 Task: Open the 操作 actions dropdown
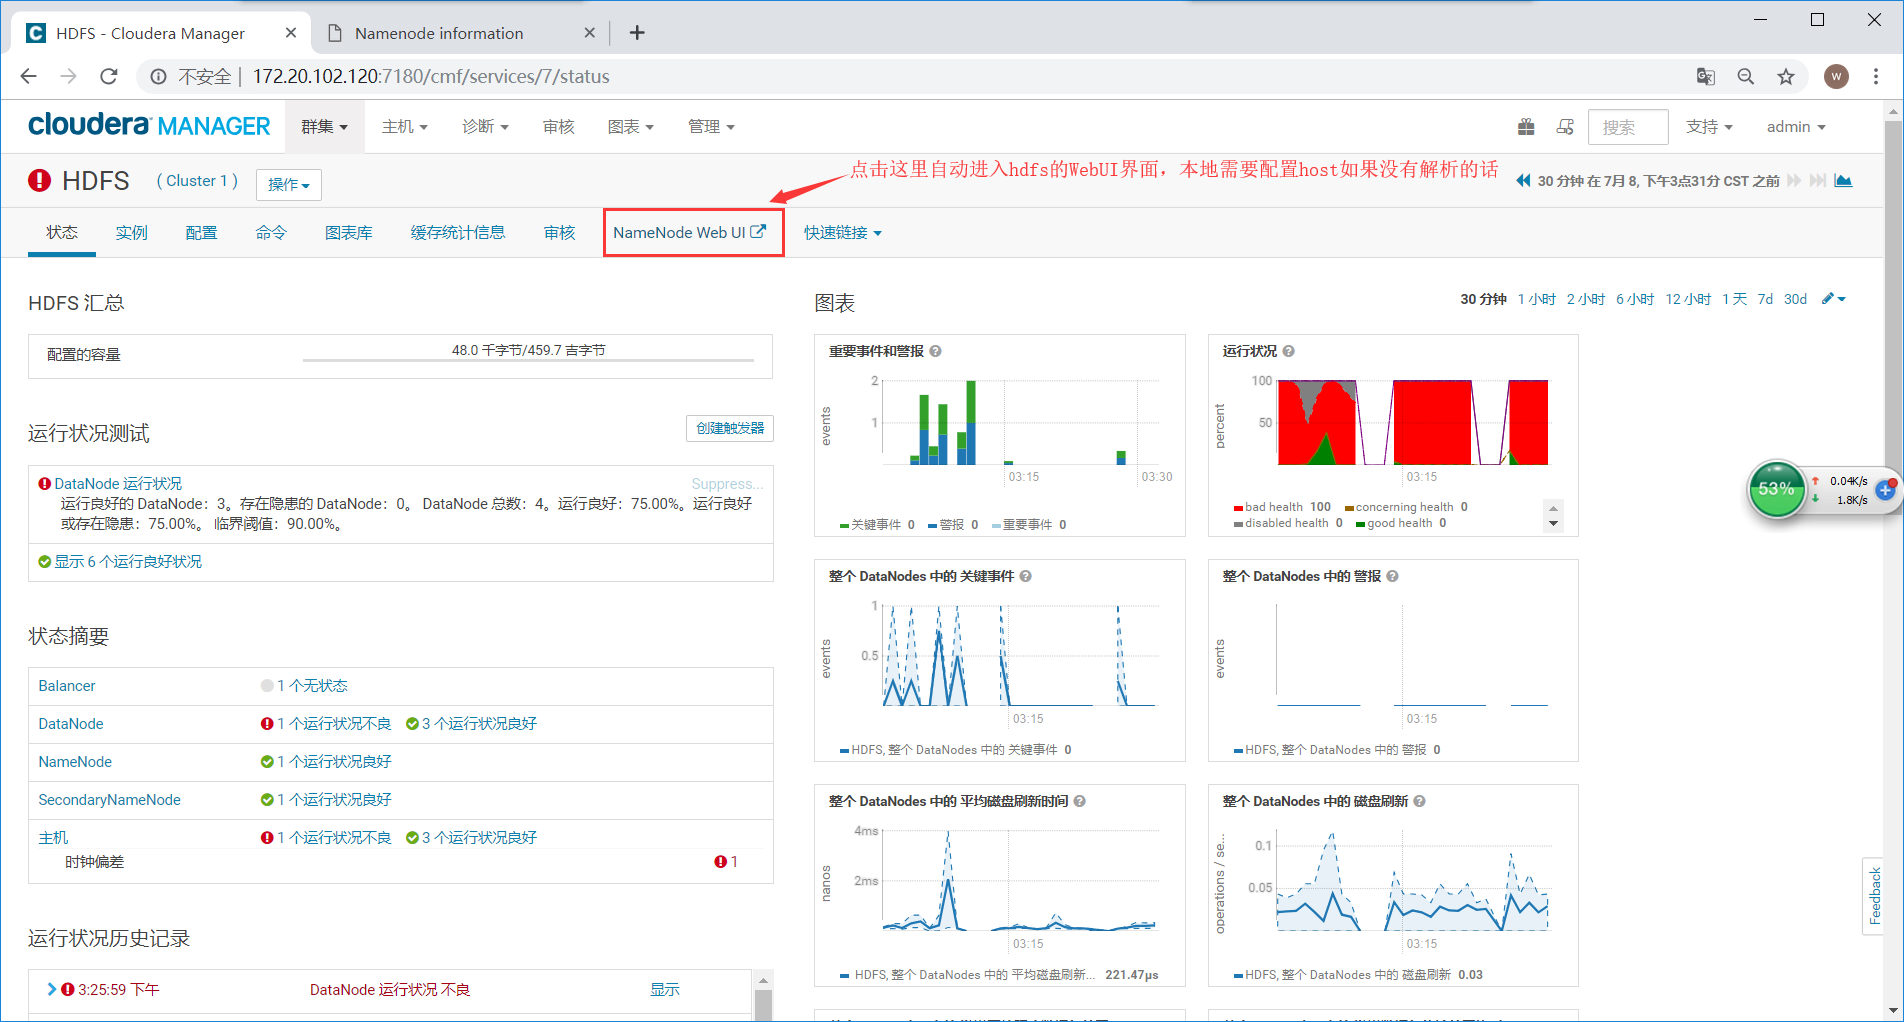[289, 184]
